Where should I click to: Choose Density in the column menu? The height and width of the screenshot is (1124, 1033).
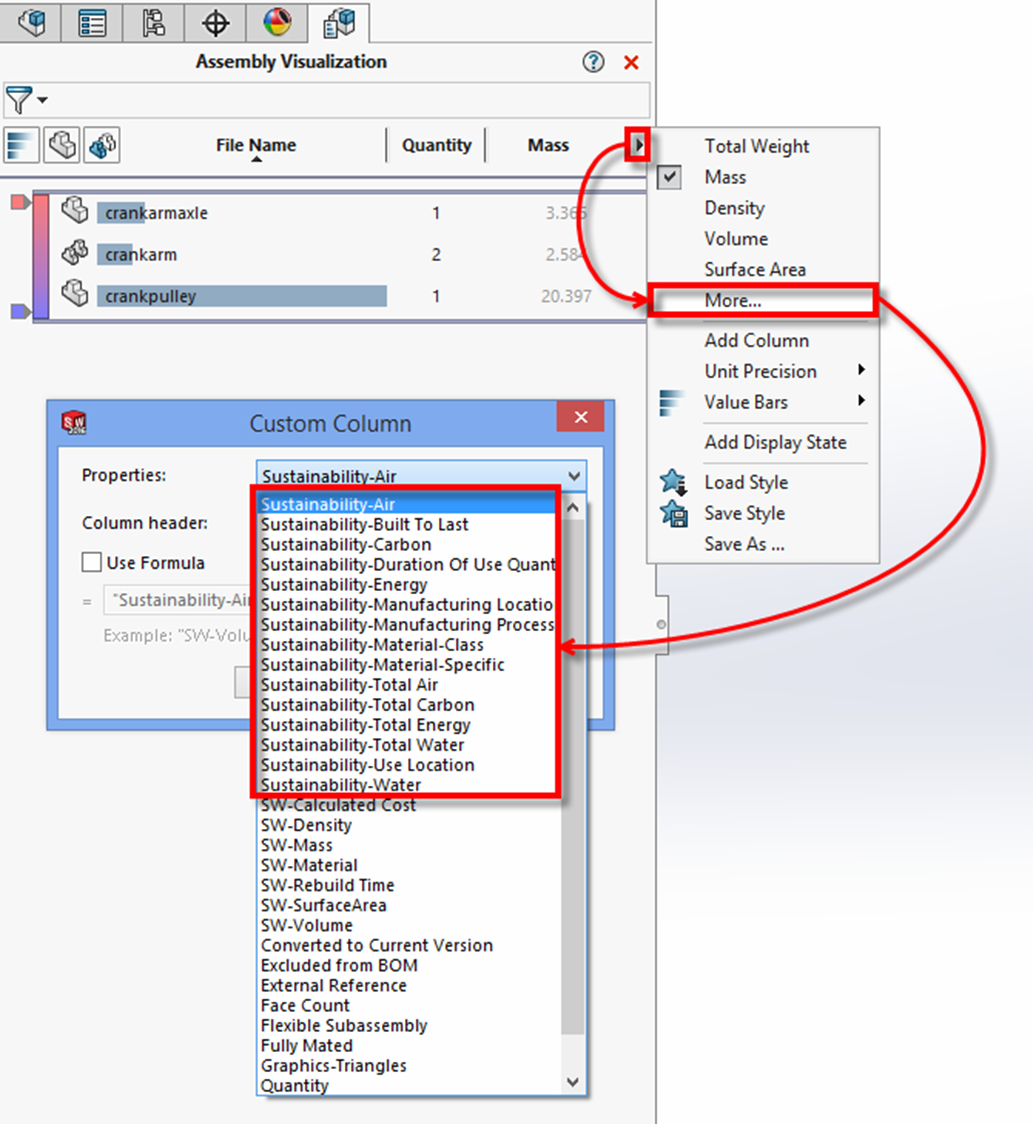pos(734,208)
